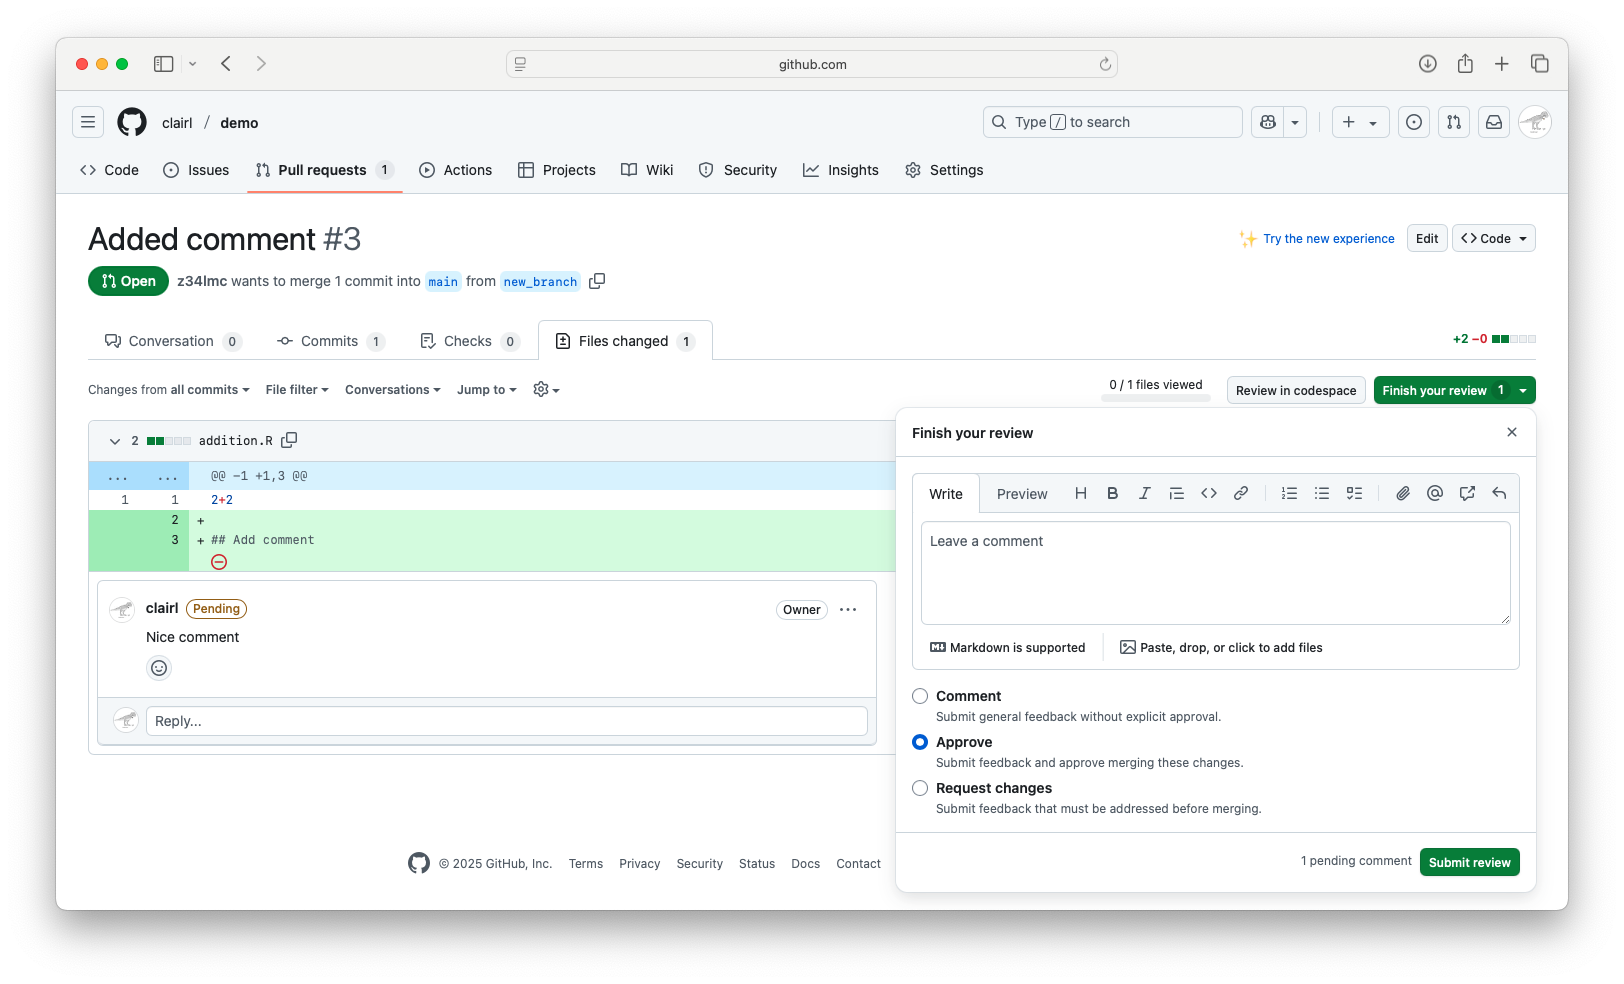1624x984 pixels.
Task: Add emoji reaction to Nice comment
Action: (x=159, y=668)
